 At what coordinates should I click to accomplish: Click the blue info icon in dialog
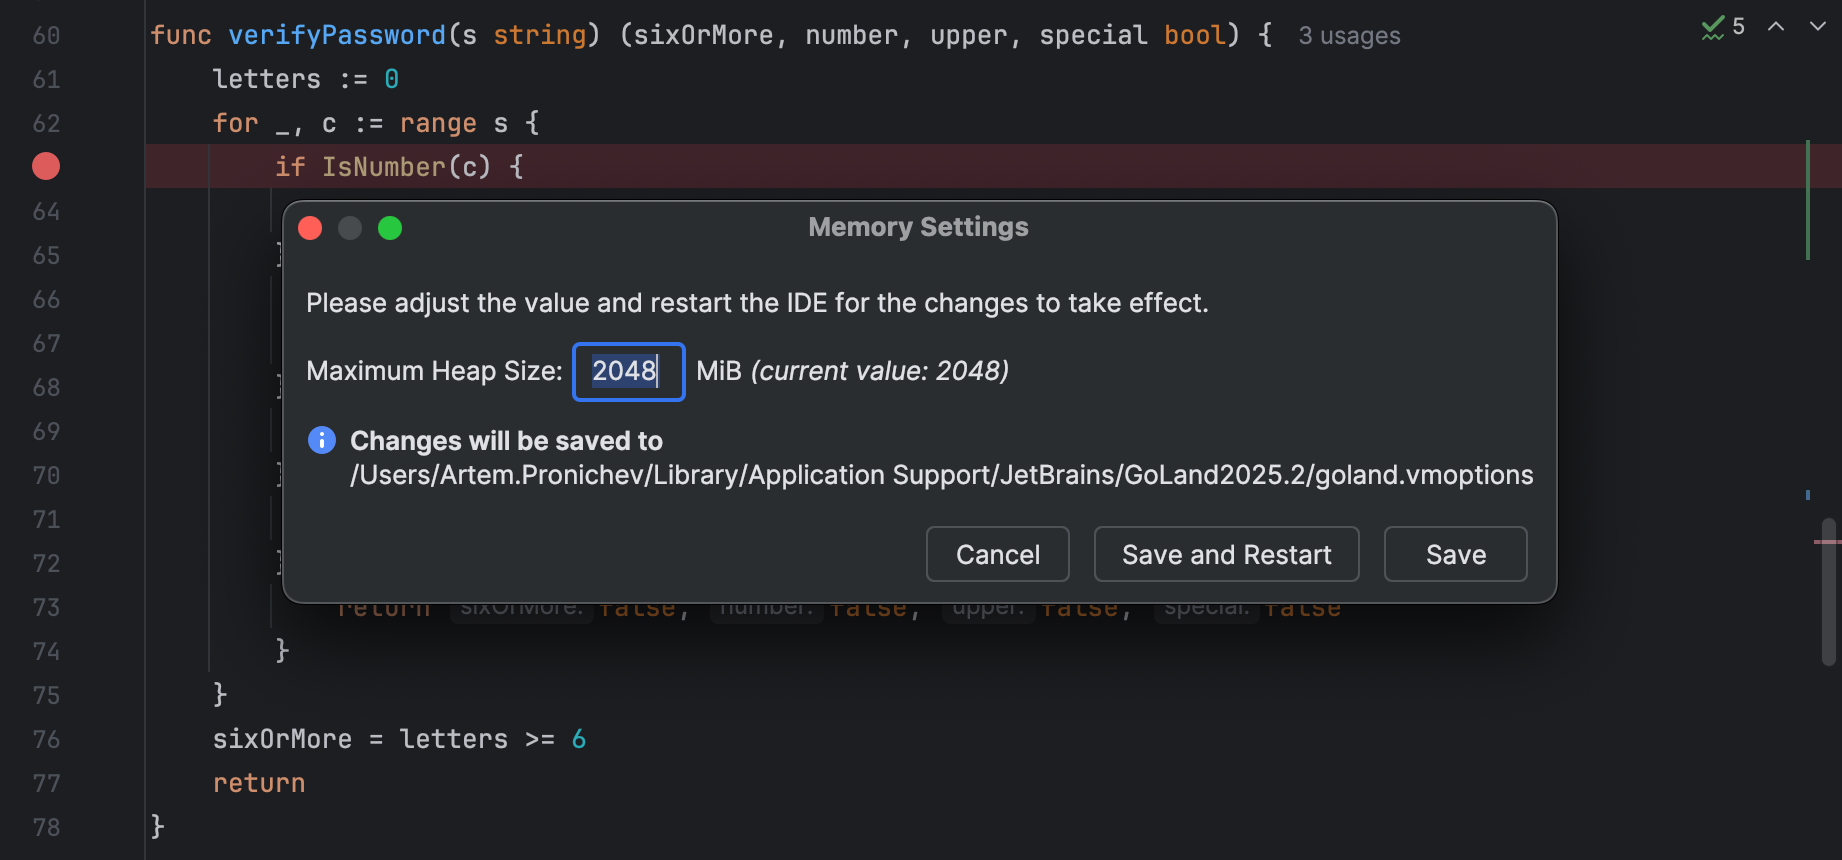[322, 440]
